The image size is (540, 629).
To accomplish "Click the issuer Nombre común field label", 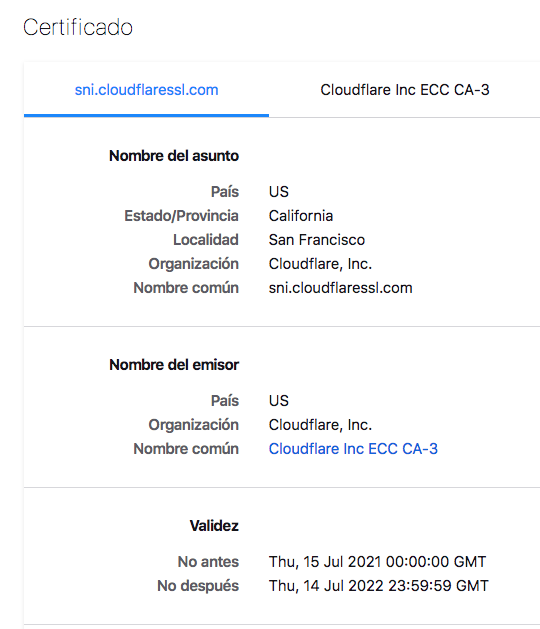I will [x=186, y=449].
